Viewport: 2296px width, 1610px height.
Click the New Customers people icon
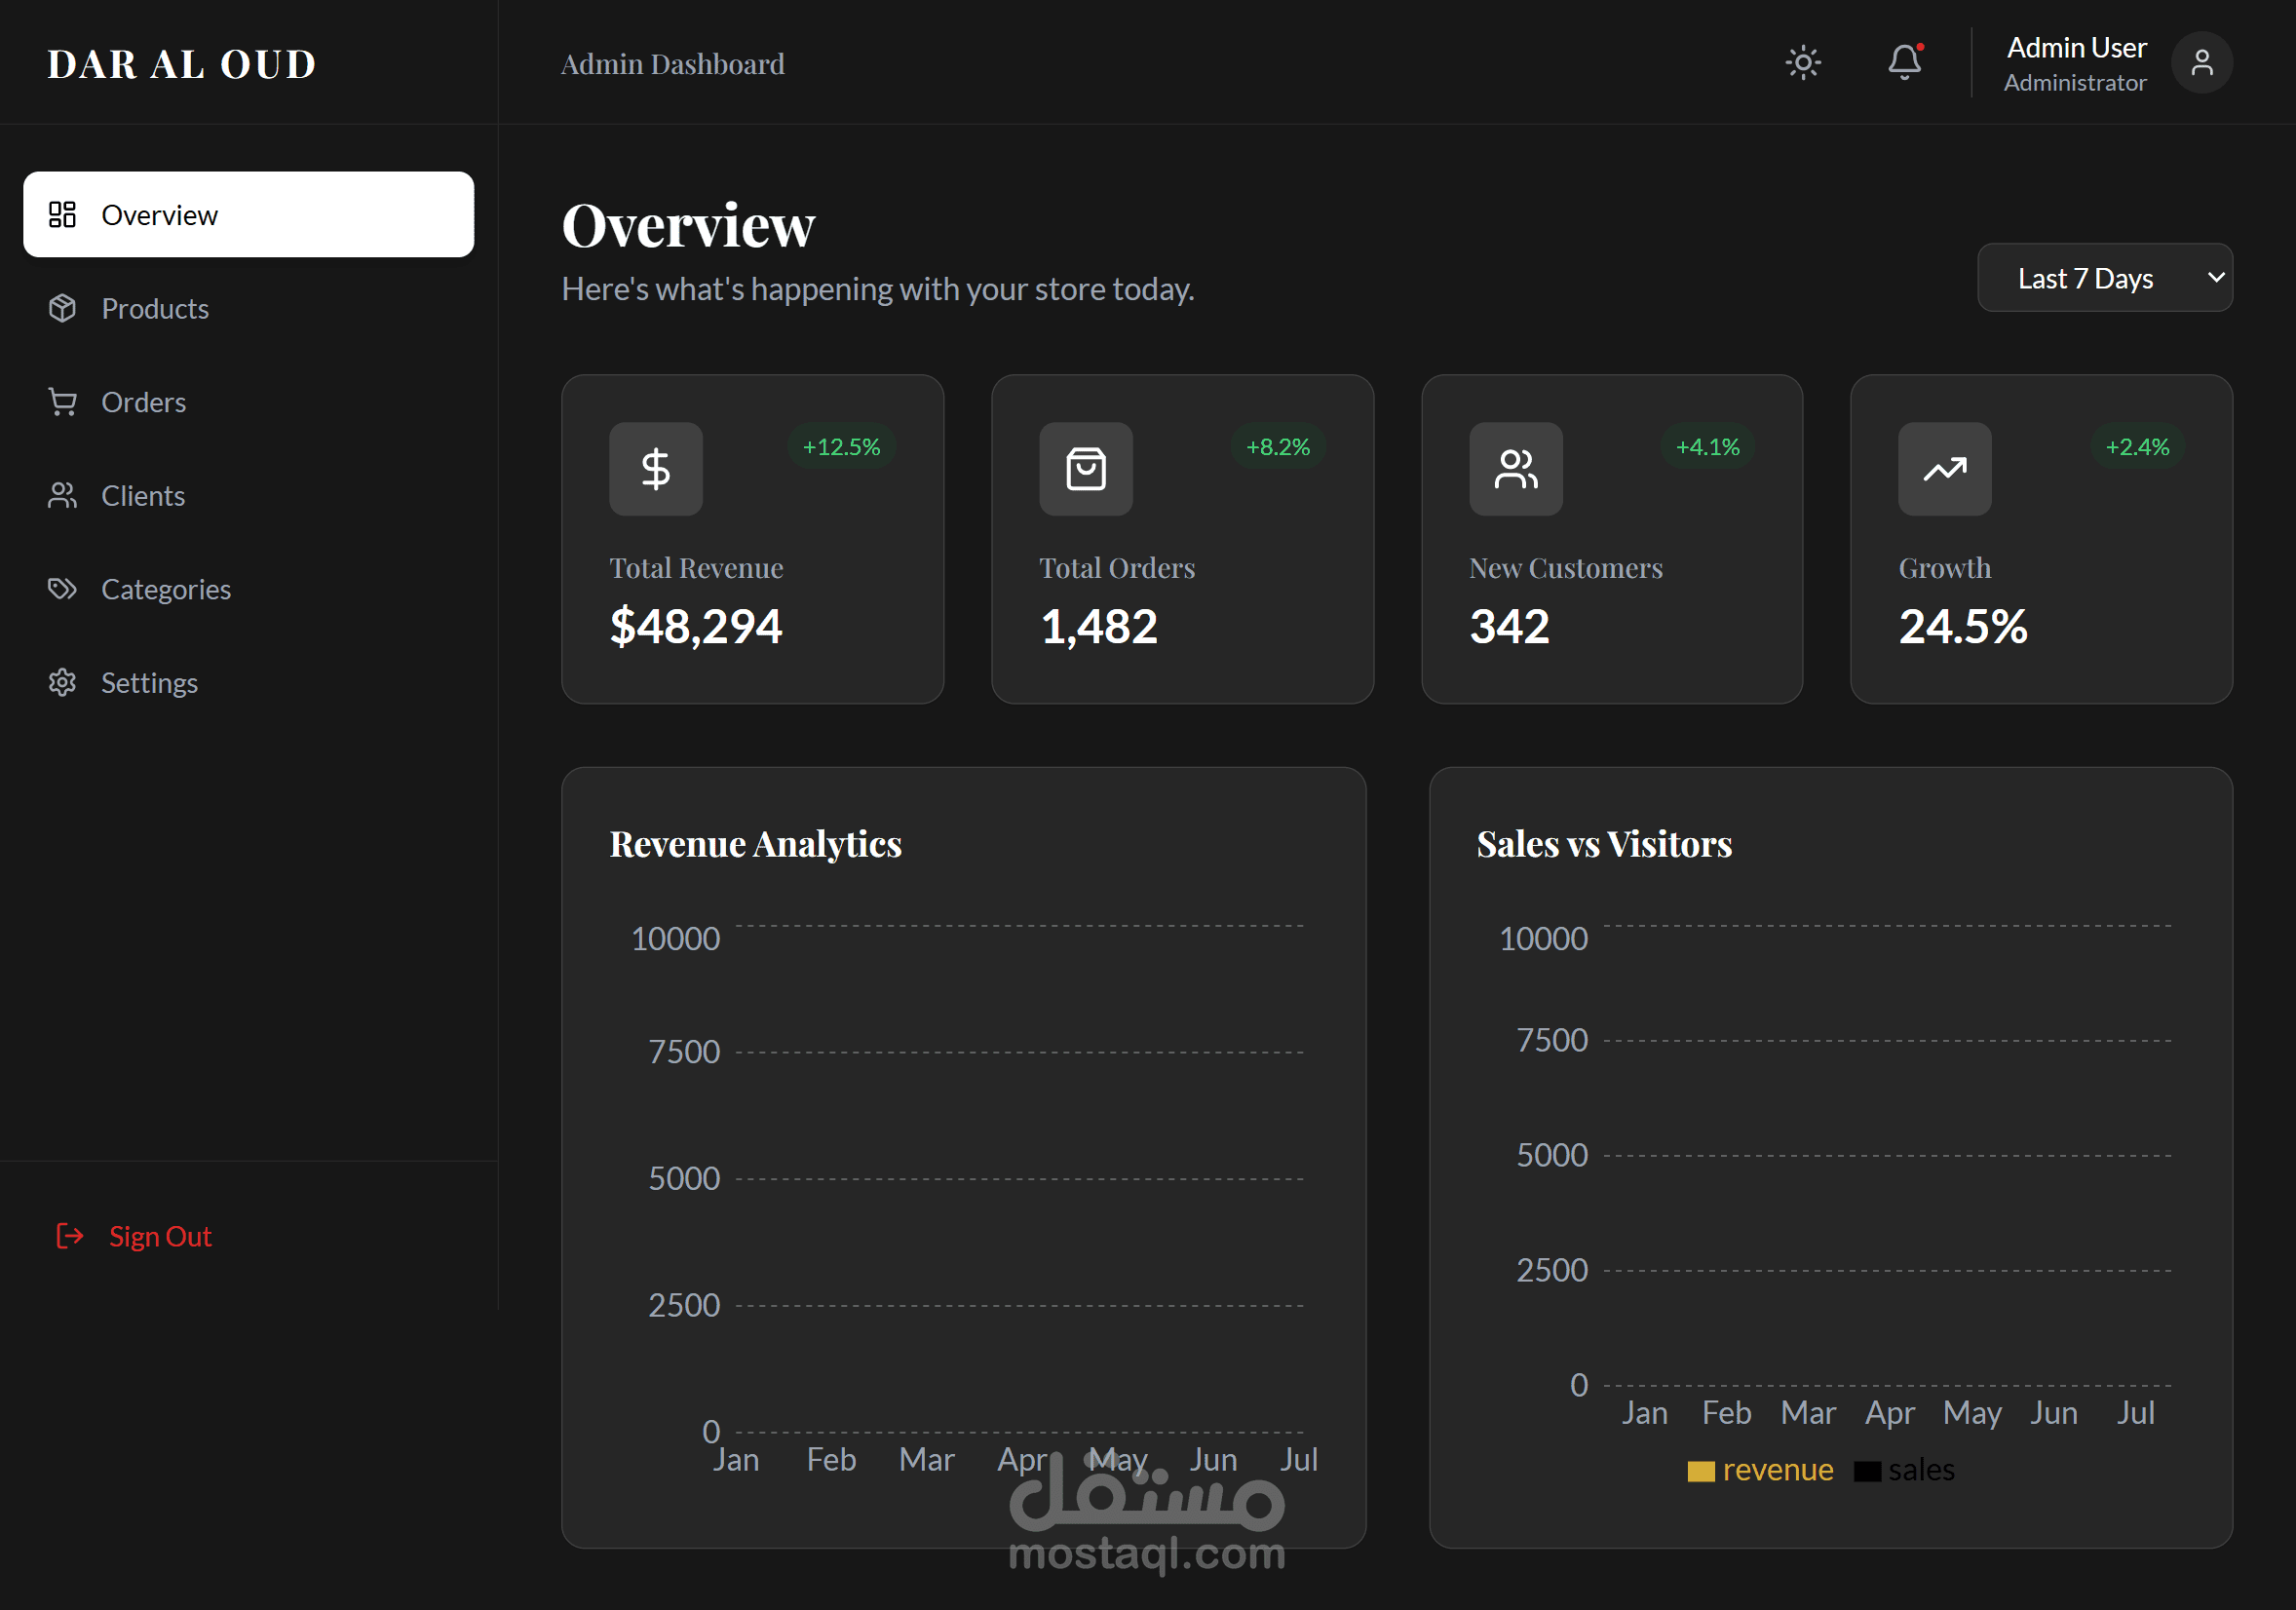point(1515,469)
